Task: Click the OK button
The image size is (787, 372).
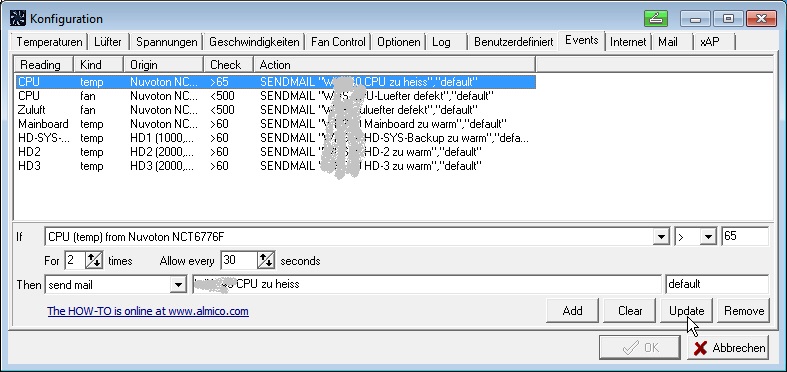Action: click(639, 347)
